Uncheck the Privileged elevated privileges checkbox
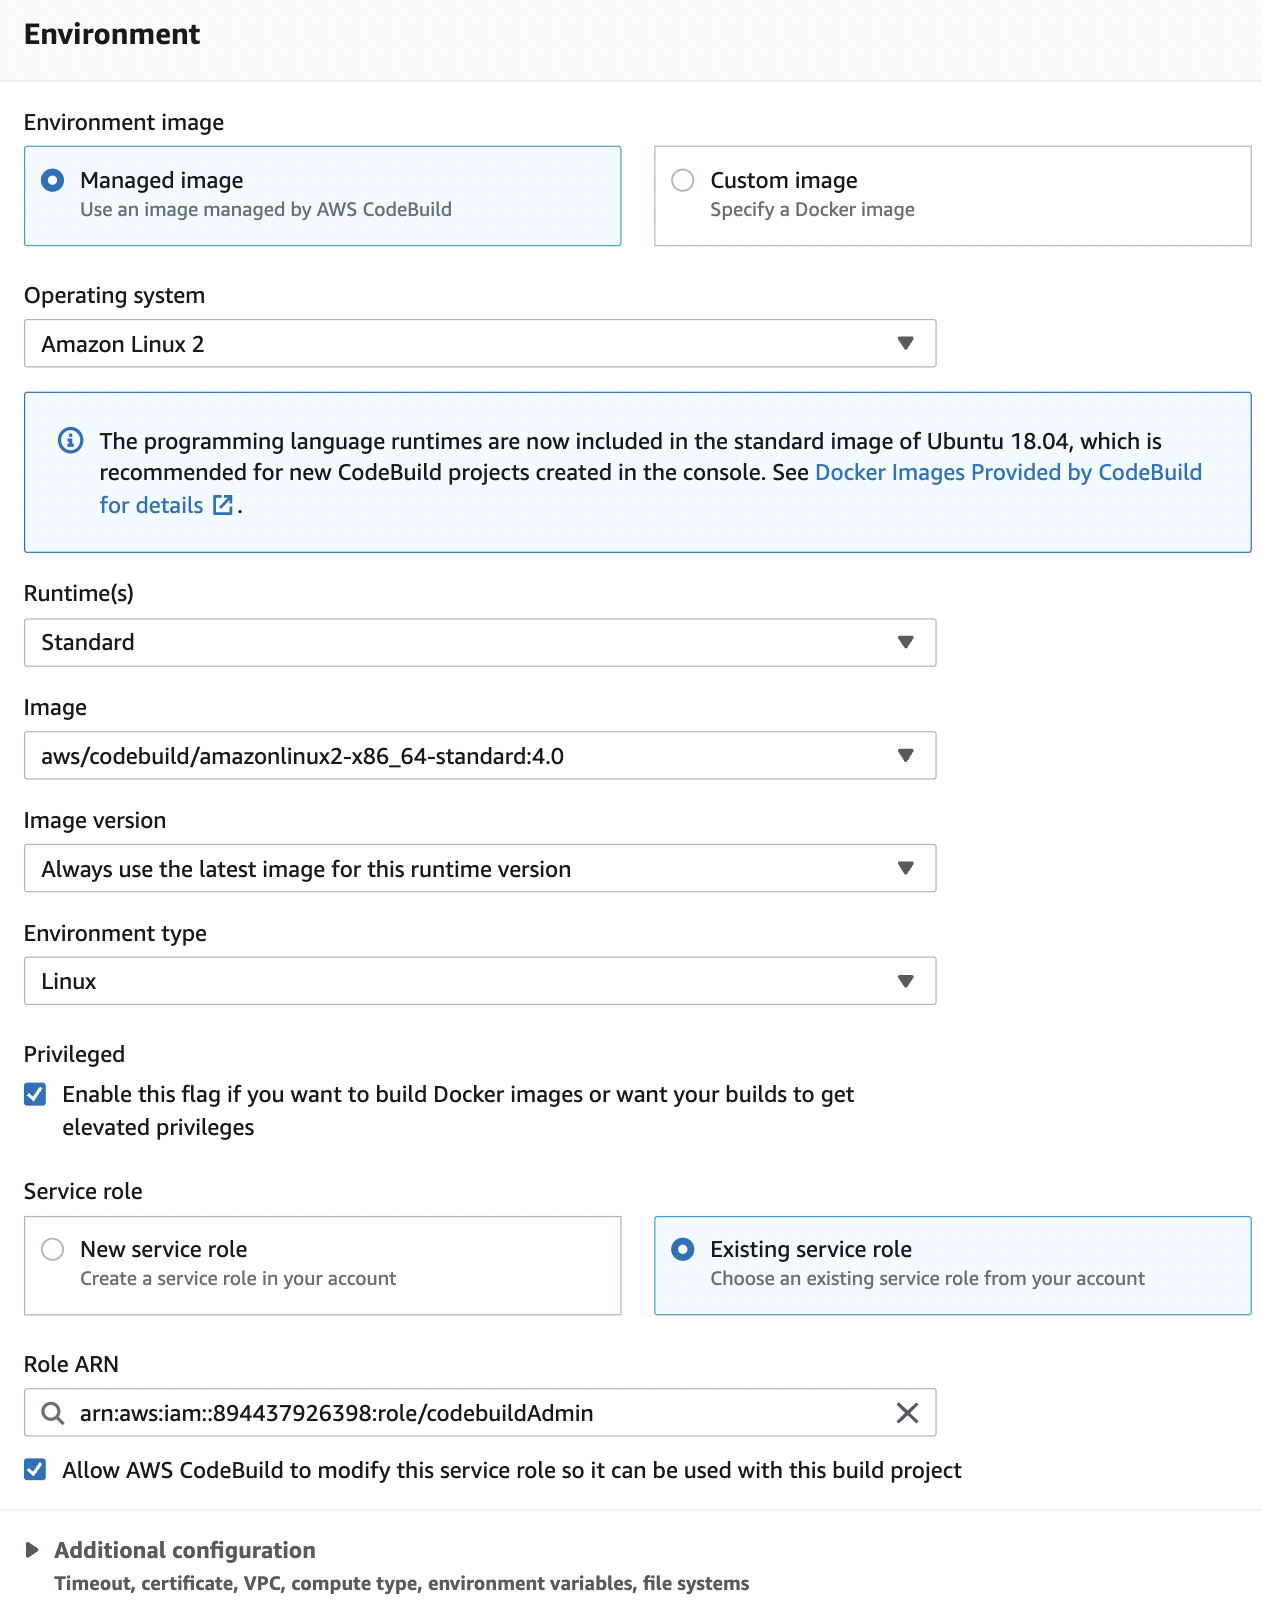Viewport: 1262px width, 1614px height. tap(34, 1094)
